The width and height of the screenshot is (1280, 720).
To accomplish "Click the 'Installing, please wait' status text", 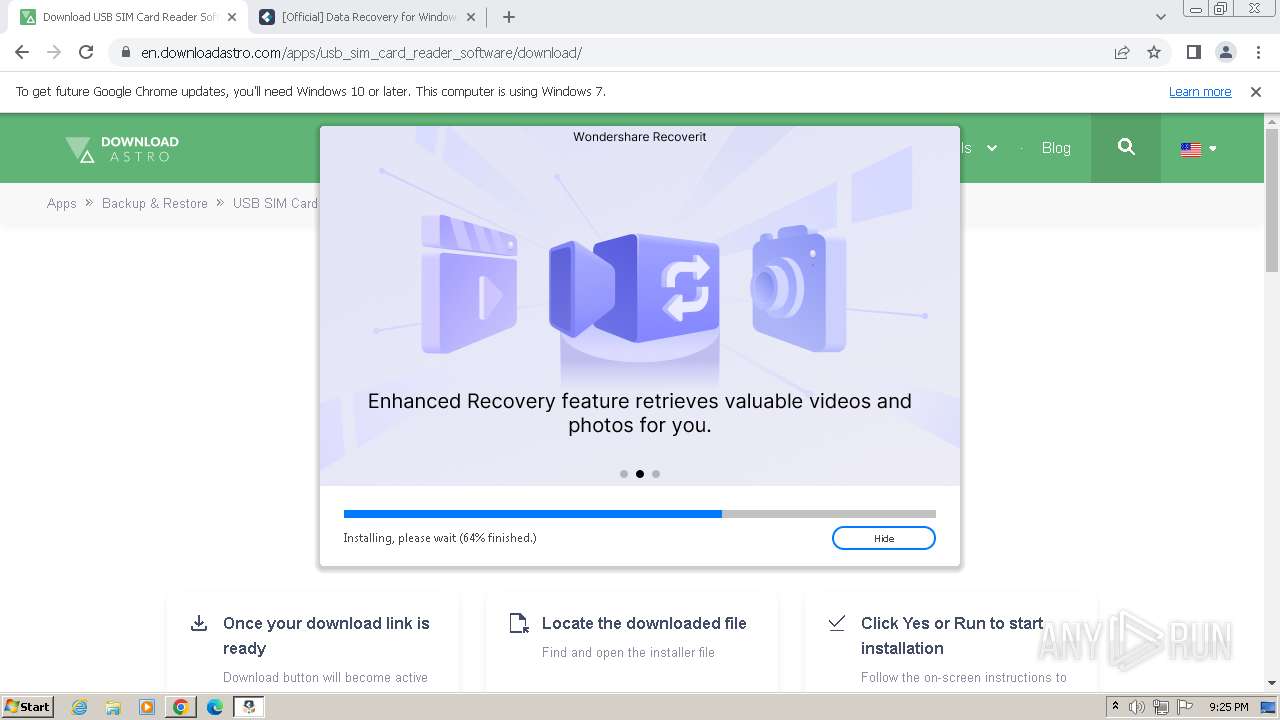I will (440, 538).
